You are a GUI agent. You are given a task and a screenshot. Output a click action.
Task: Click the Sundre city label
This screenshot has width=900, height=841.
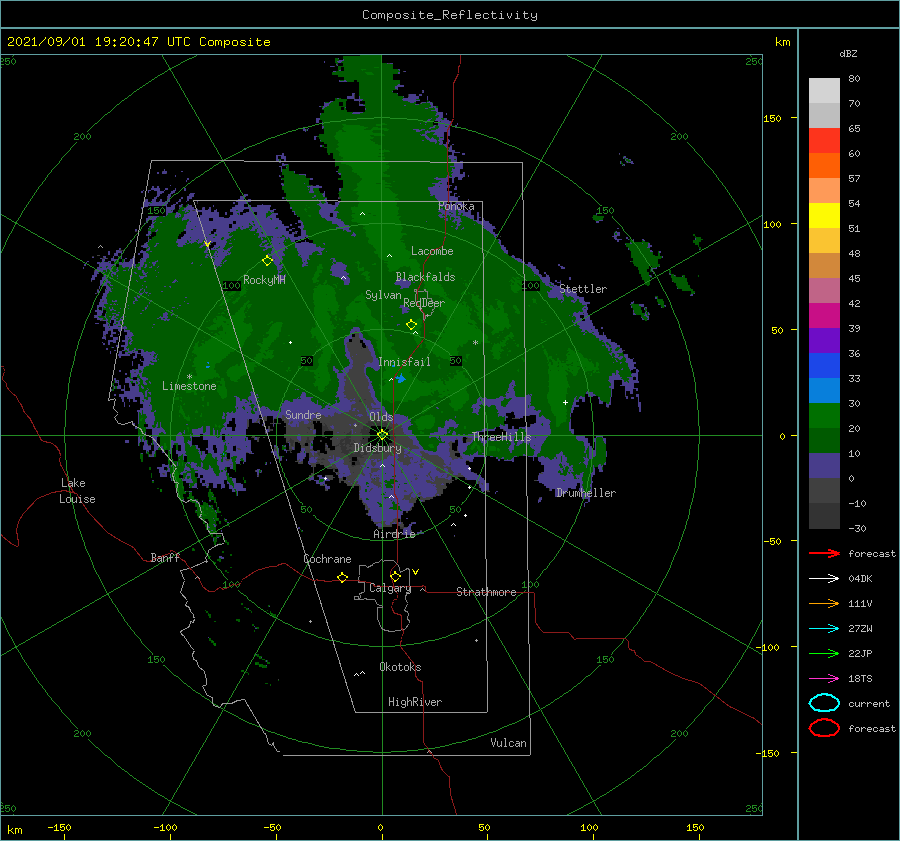(x=303, y=414)
